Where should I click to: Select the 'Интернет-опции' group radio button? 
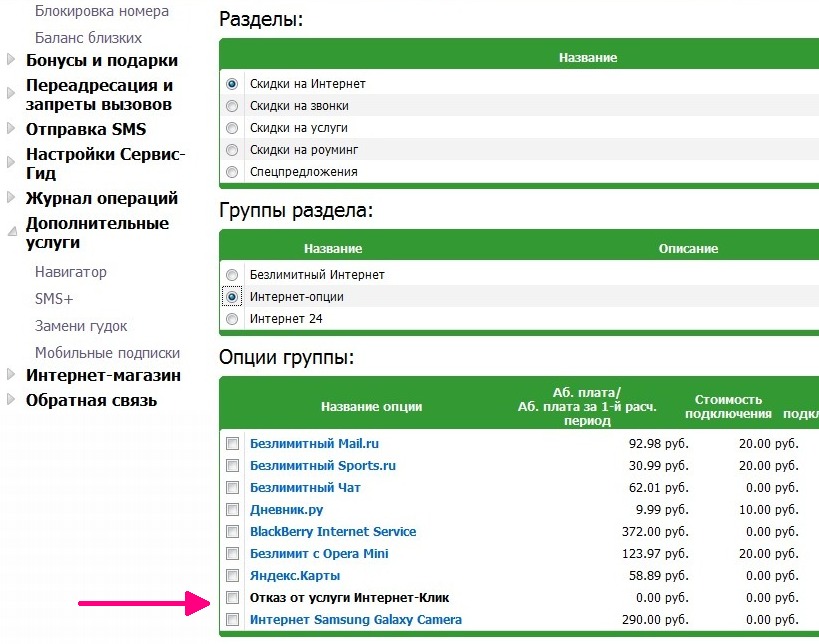pyautogui.click(x=232, y=297)
